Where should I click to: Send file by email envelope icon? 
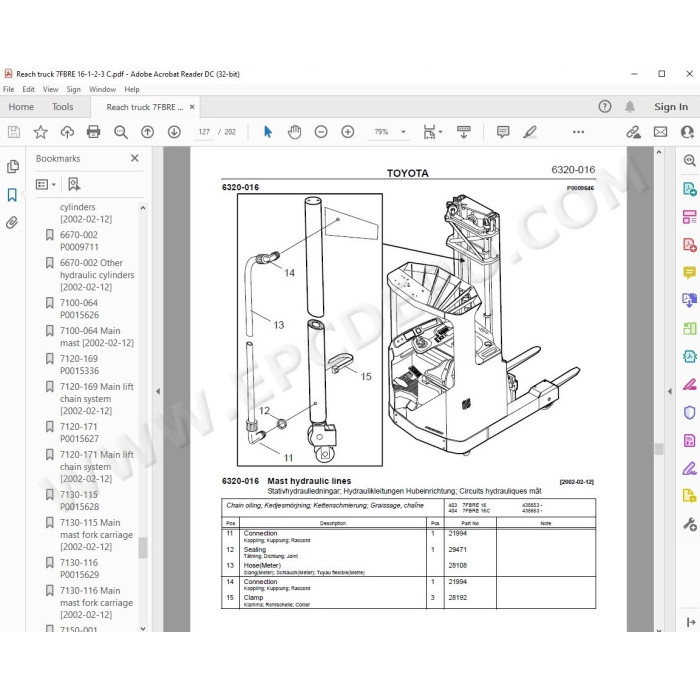[661, 132]
